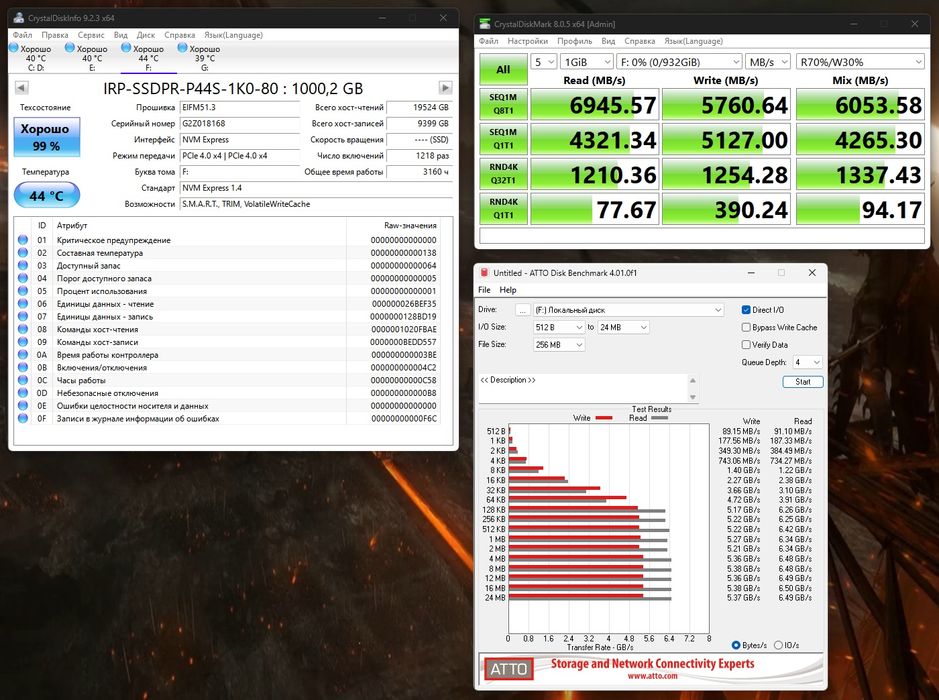The image size is (939, 700).
Task: Click the firmware field EIFM51.3
Action: (240, 107)
